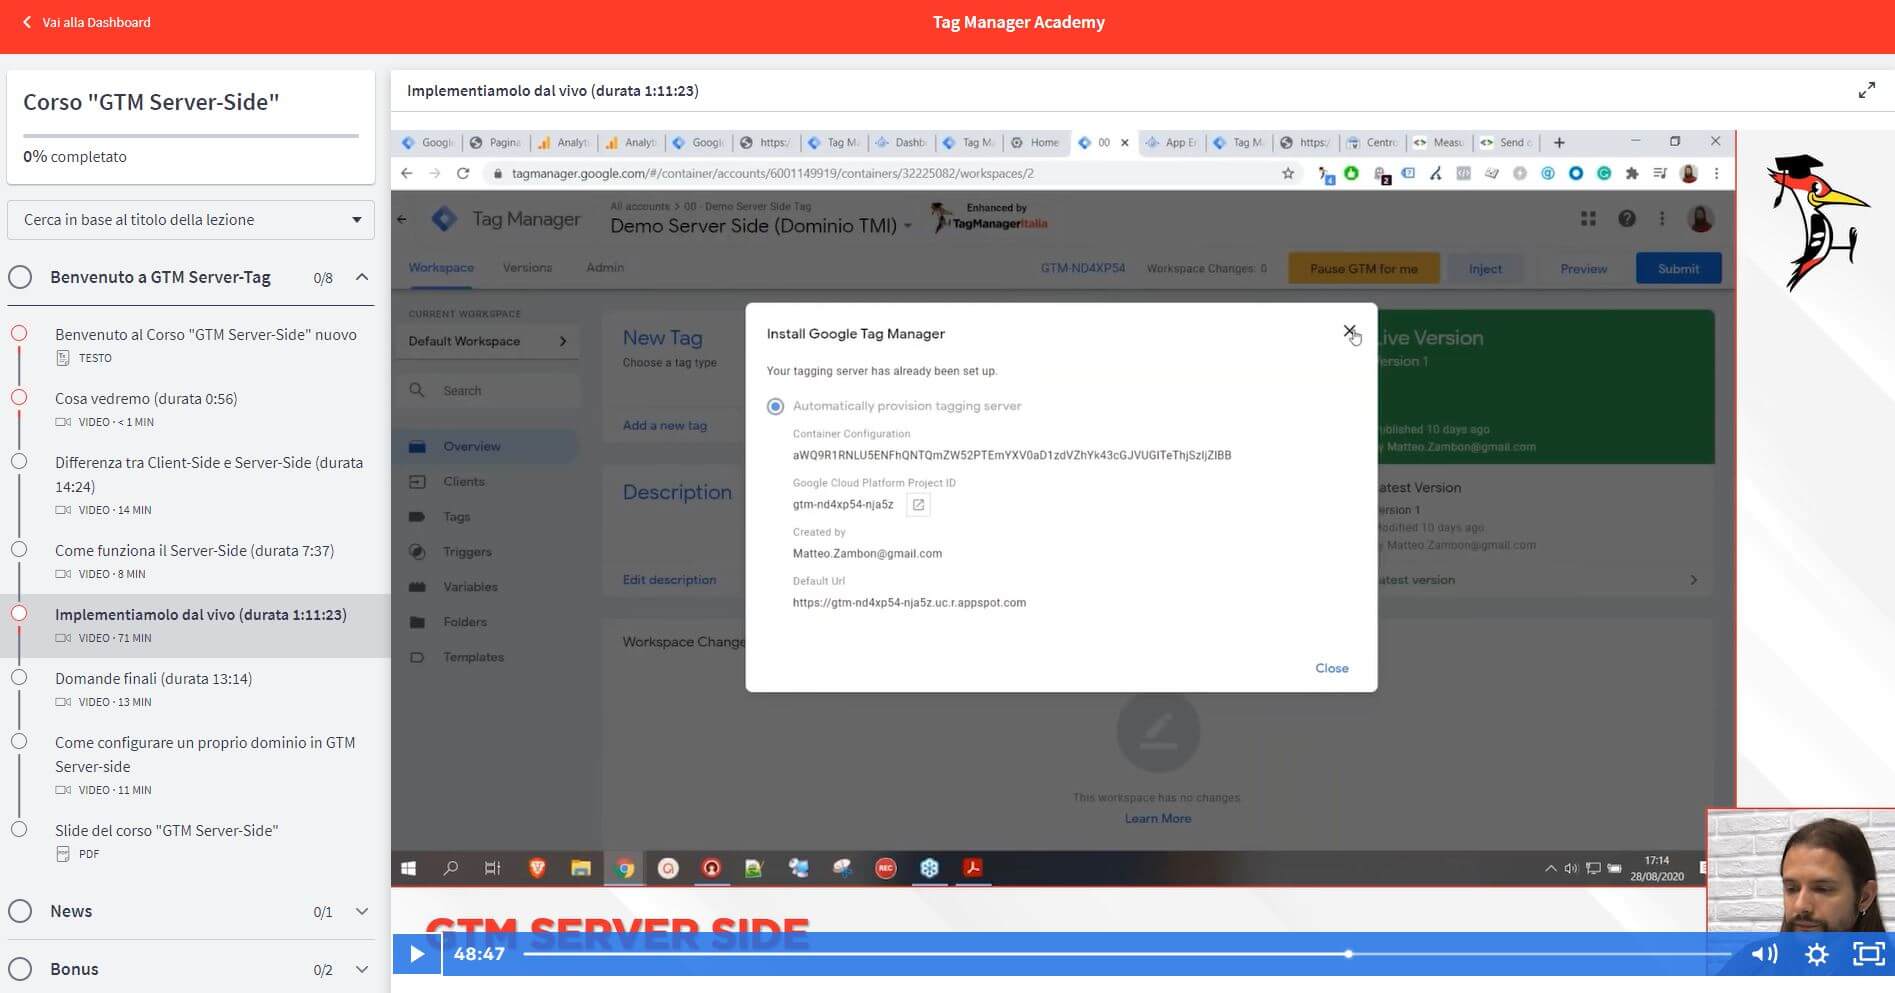Close the Install Google Tag Manager dialog X

point(1349,331)
